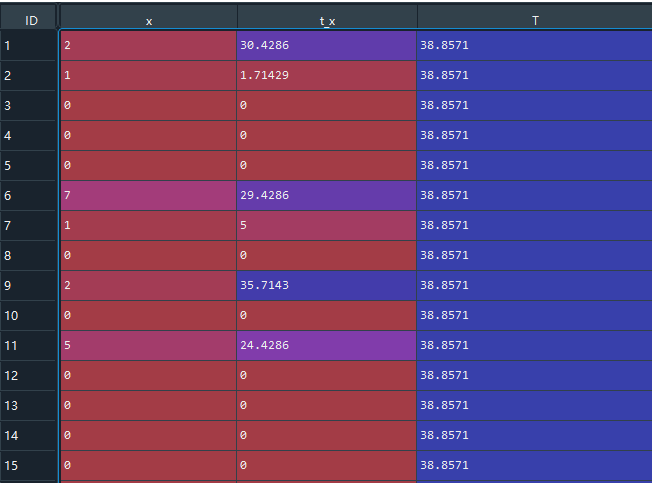Viewport: 652px width, 483px height.
Task: Select row header 2
Action: [x=28, y=76]
